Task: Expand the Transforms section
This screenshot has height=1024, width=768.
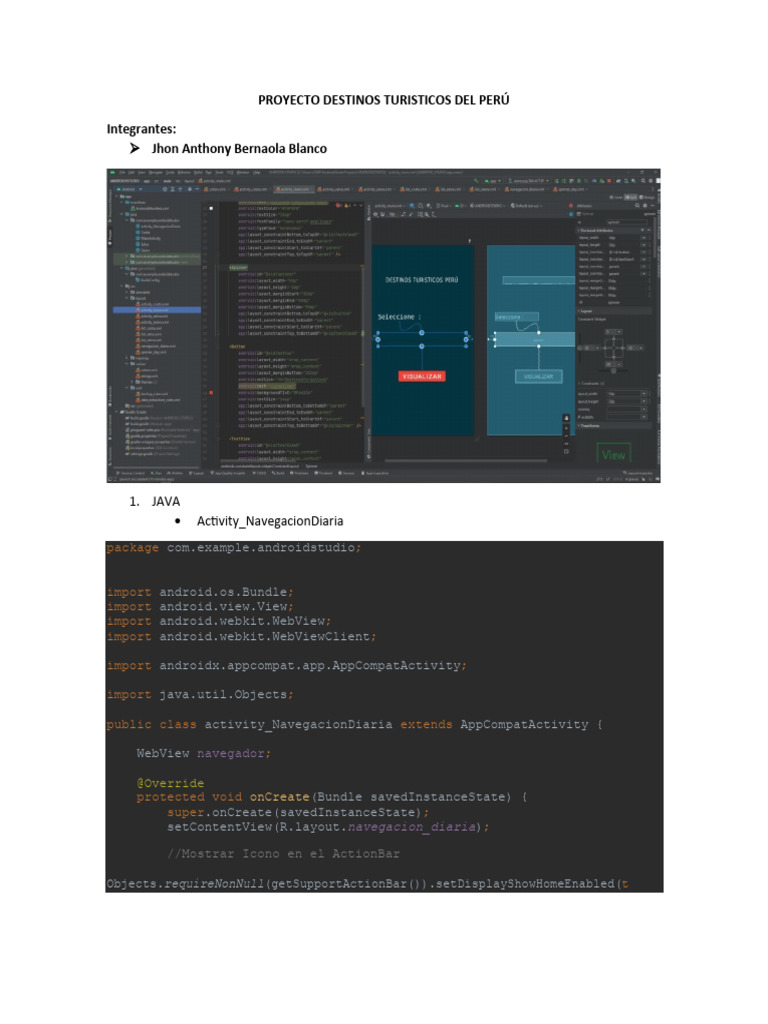Action: click(579, 425)
